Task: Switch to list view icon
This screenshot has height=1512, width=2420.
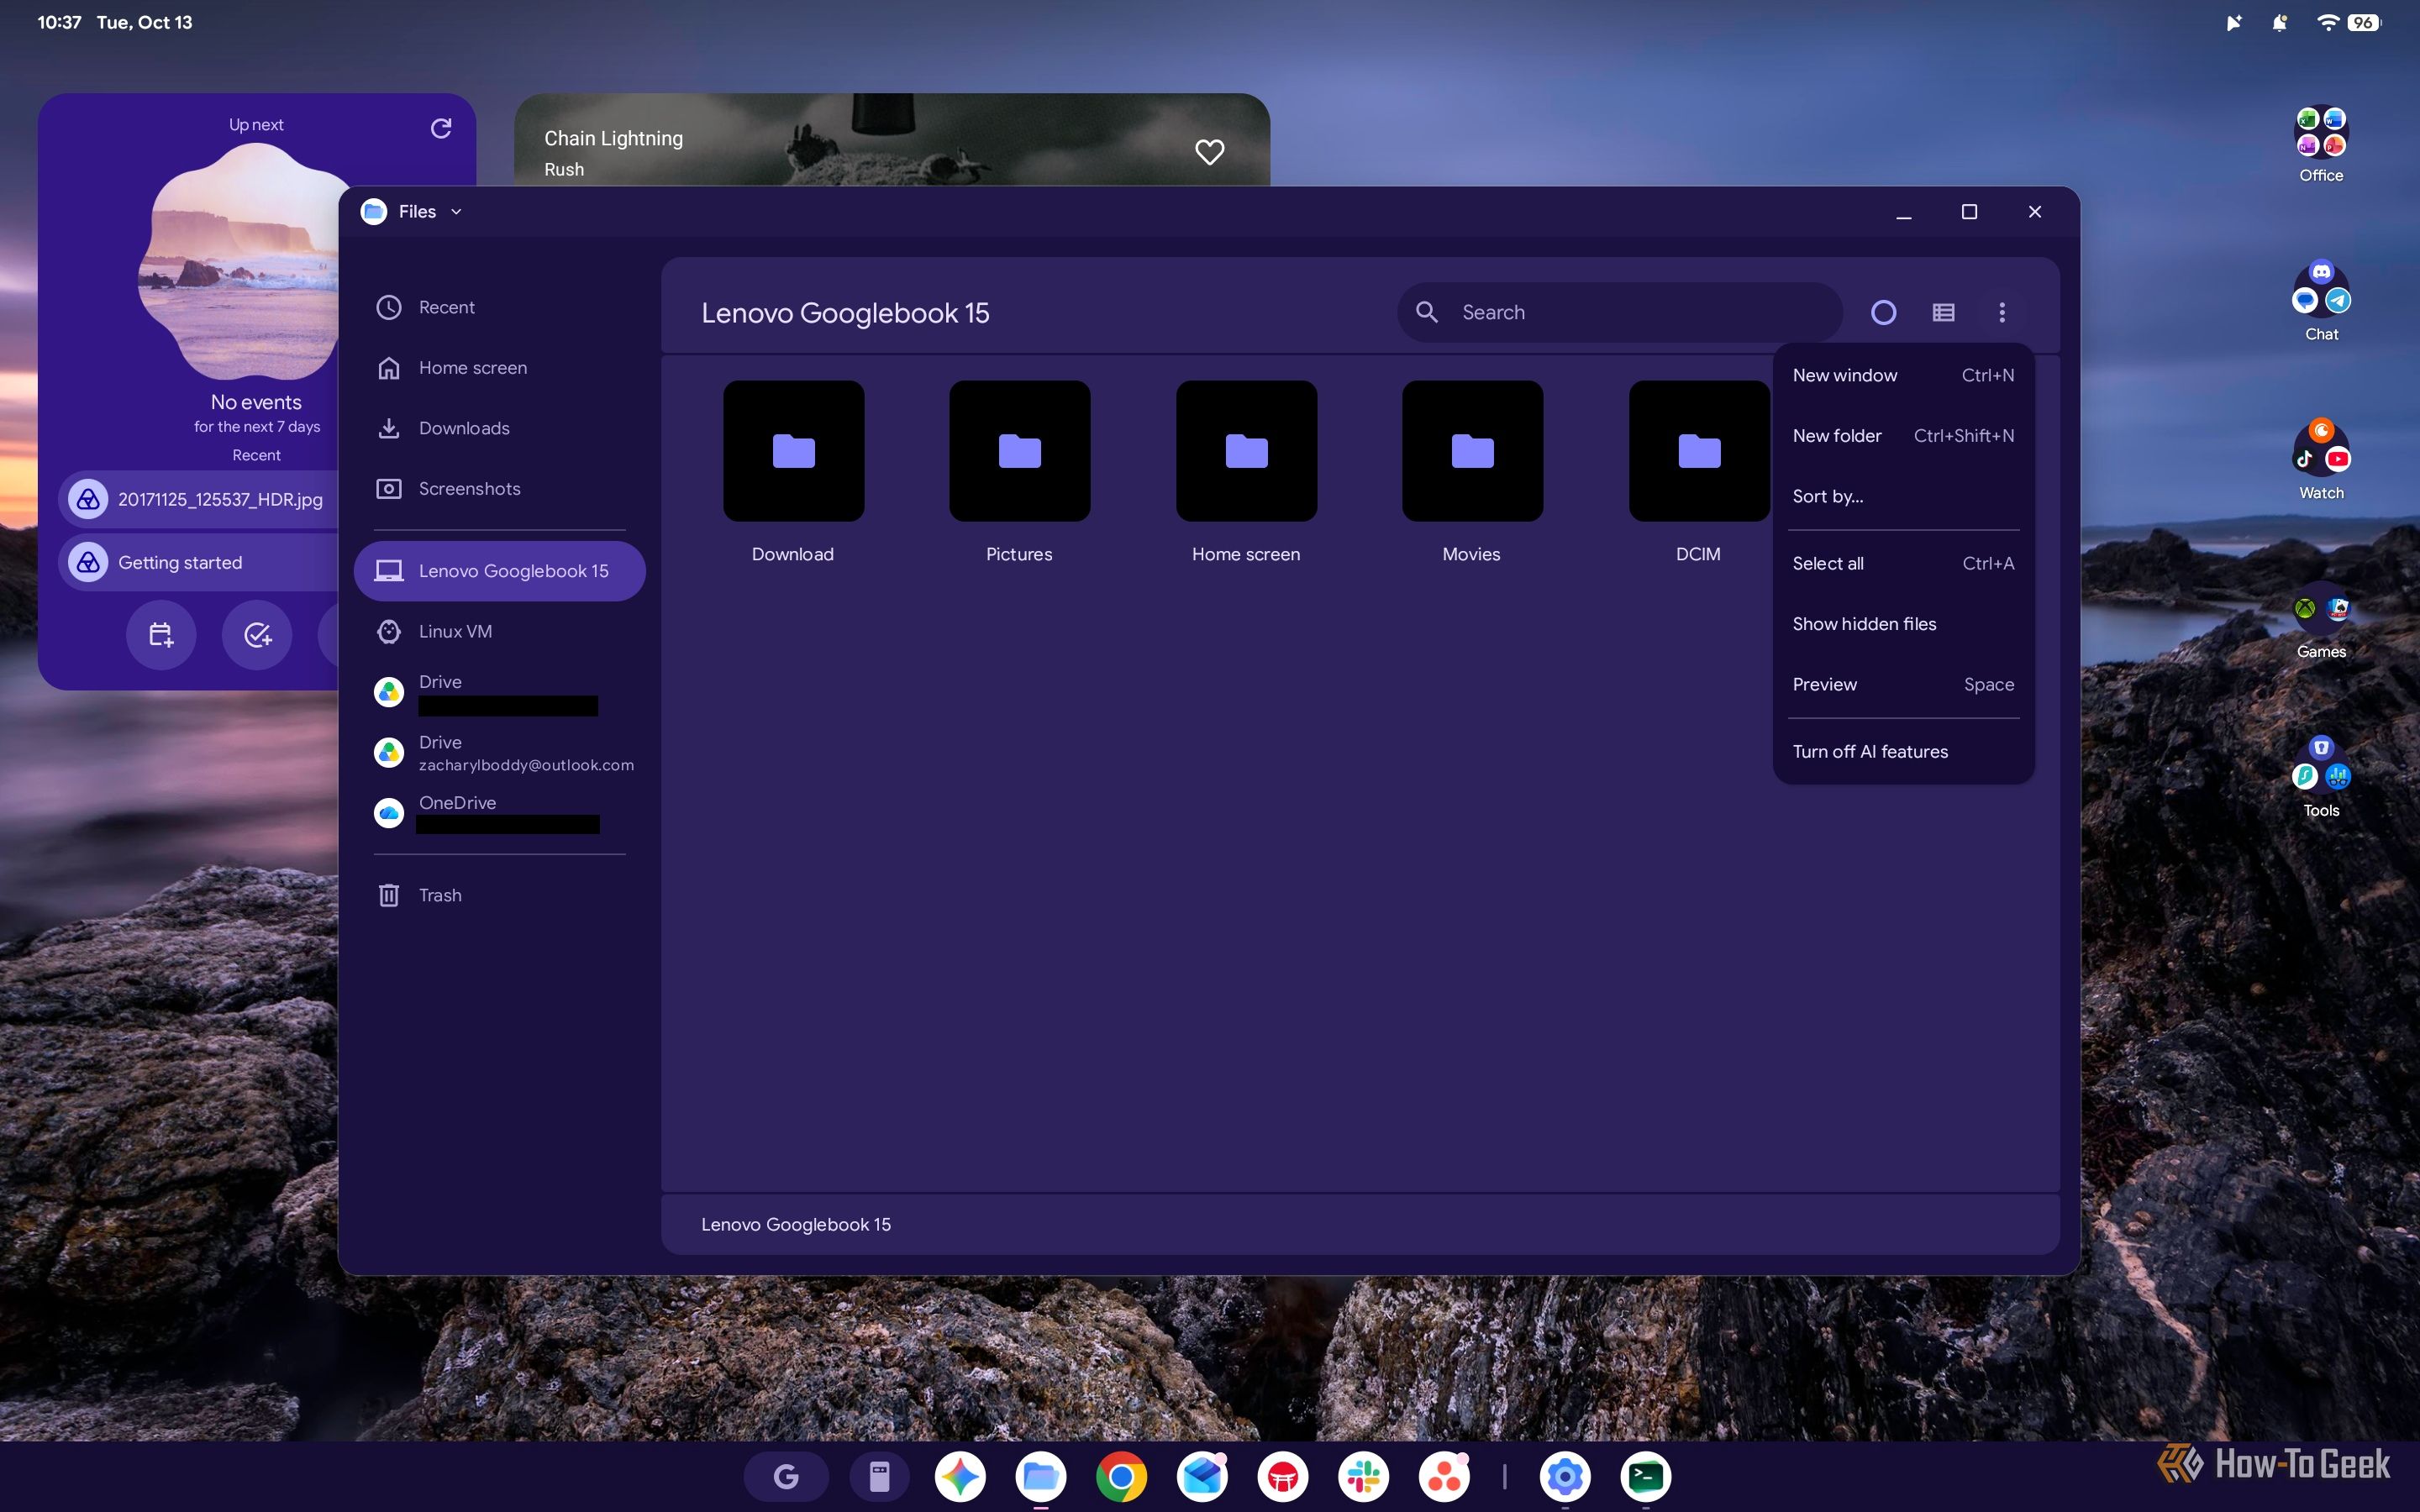Action: pos(1943,313)
